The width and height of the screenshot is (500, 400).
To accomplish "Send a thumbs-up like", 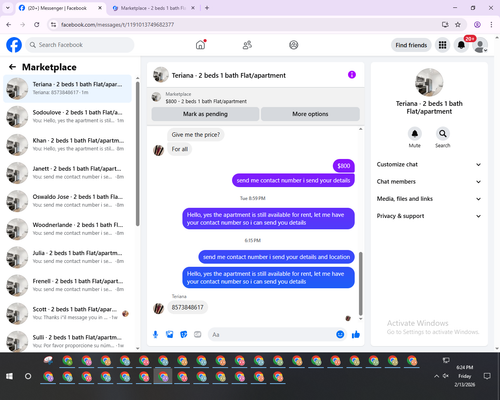I will point(356,334).
